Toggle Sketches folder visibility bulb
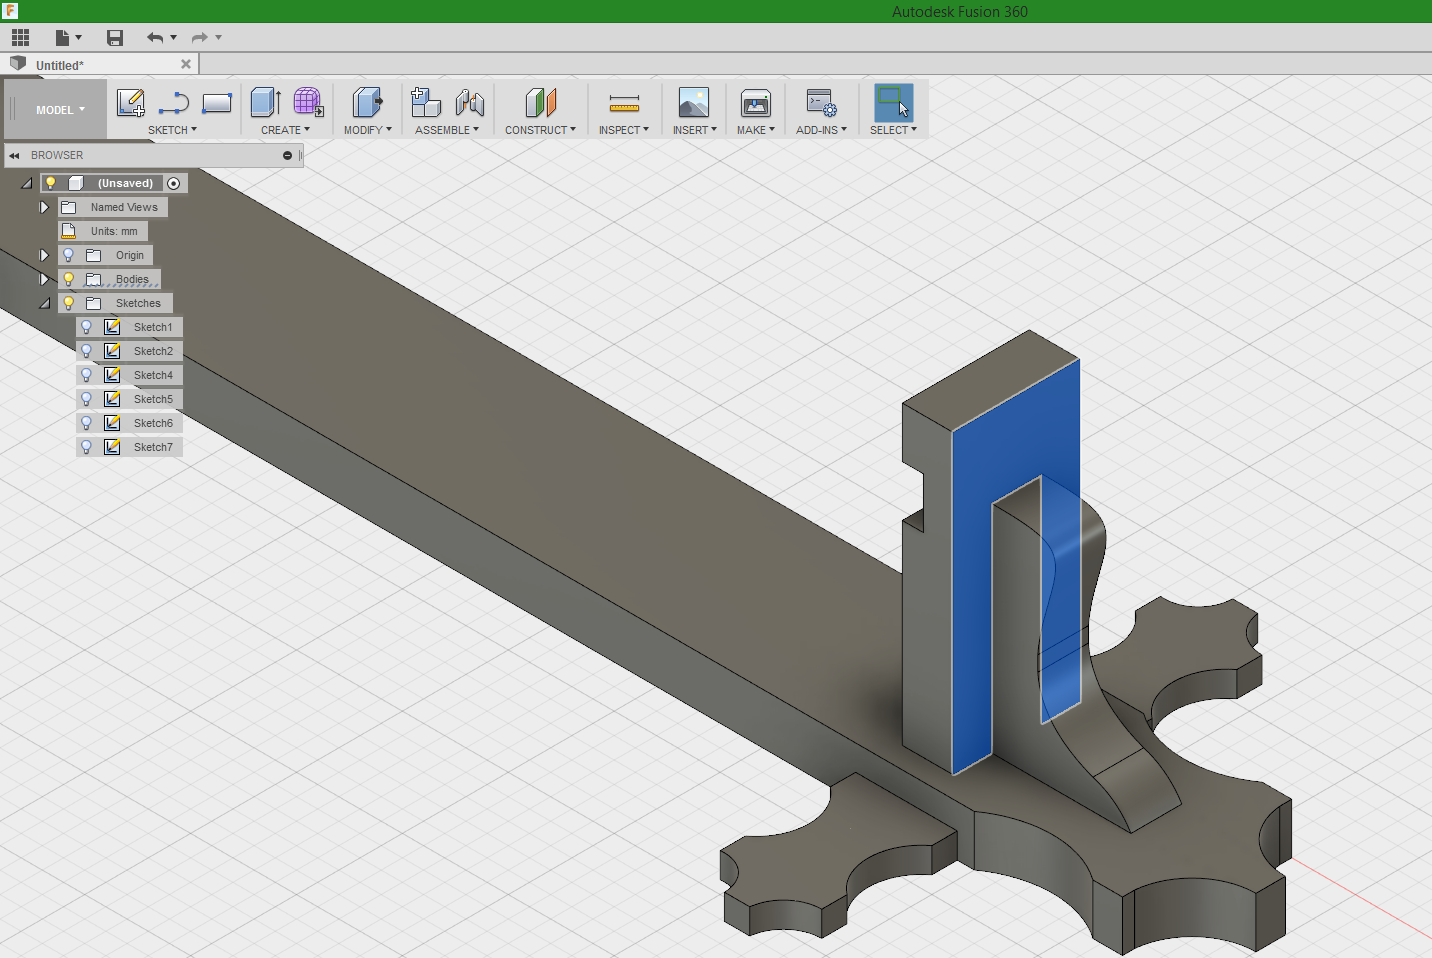The image size is (1432, 958). [x=68, y=303]
